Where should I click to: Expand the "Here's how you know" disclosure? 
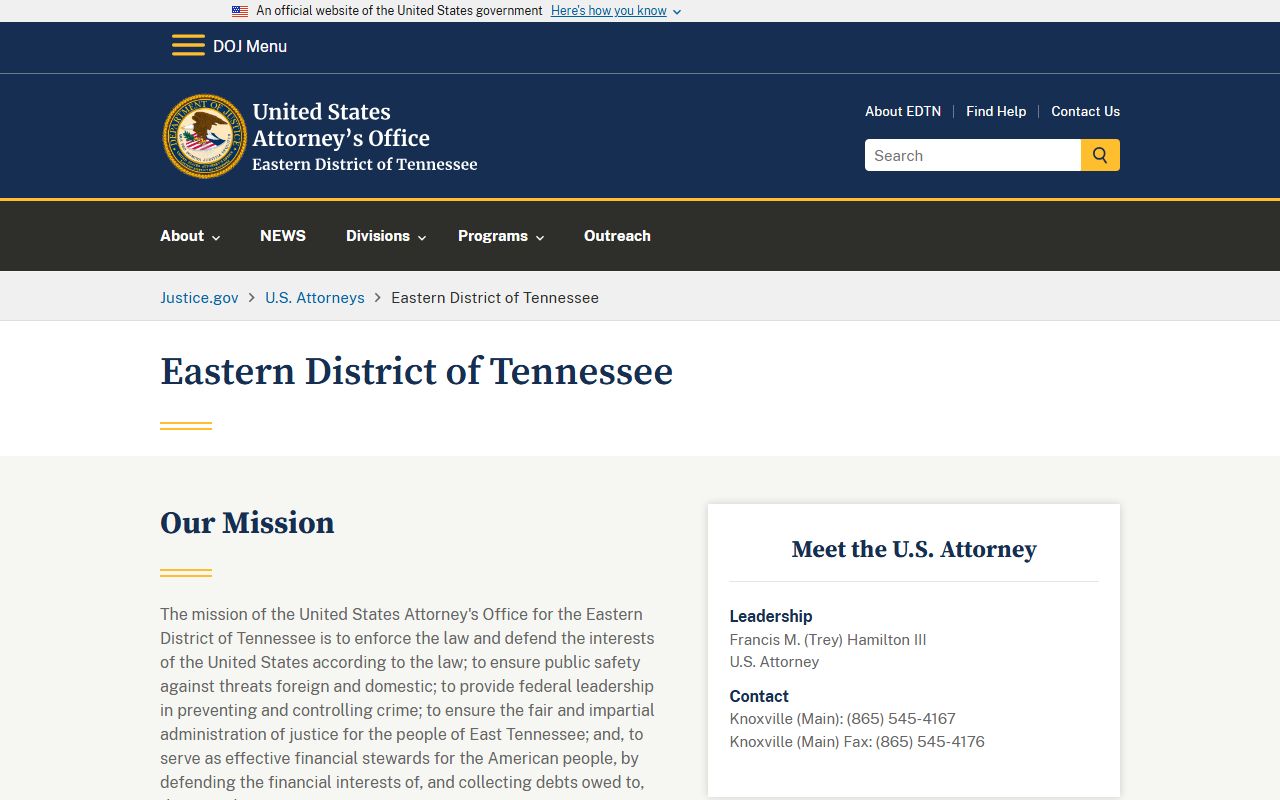pos(616,11)
